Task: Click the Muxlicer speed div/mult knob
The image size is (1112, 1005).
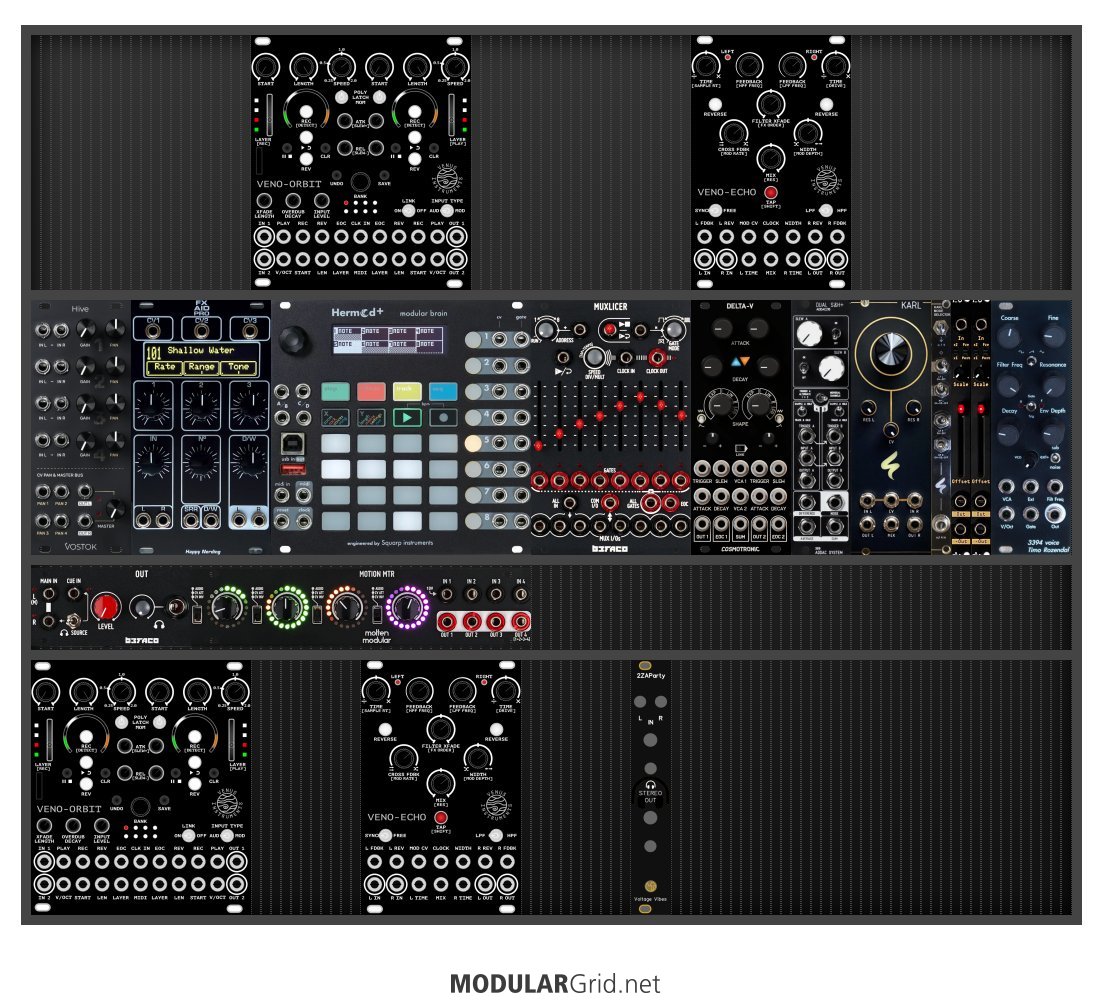Action: tap(594, 357)
